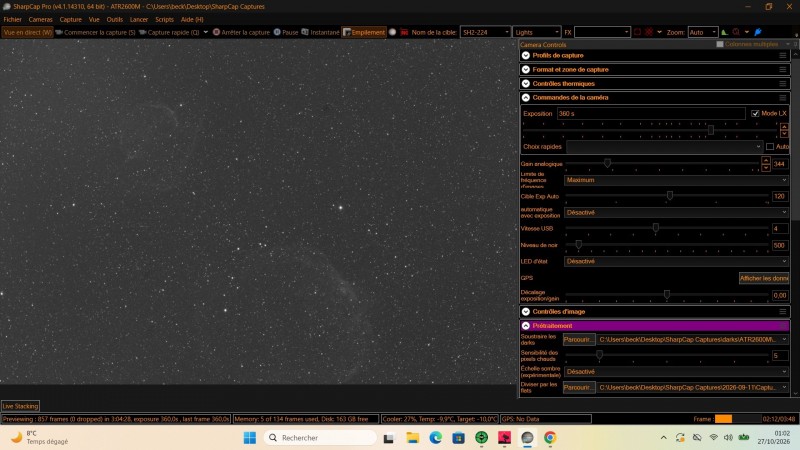The width and height of the screenshot is (800, 450).
Task: Open the Lights frame type dropdown
Action: 536,32
